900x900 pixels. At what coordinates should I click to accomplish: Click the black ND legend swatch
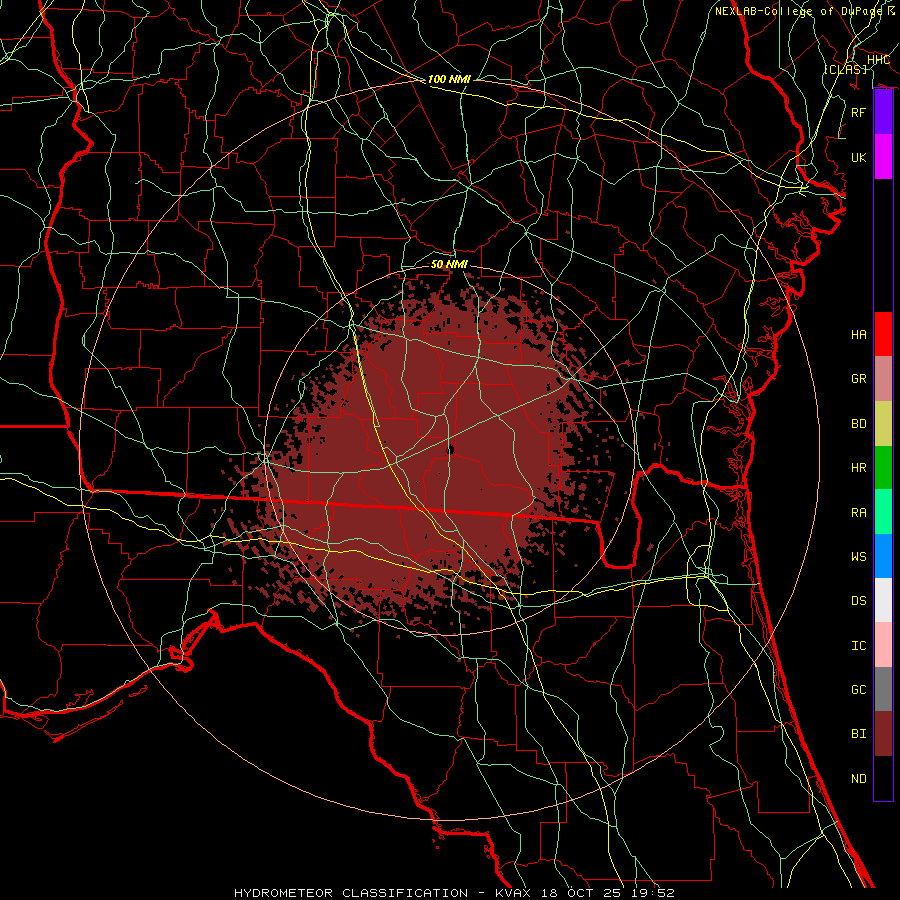pos(883,778)
